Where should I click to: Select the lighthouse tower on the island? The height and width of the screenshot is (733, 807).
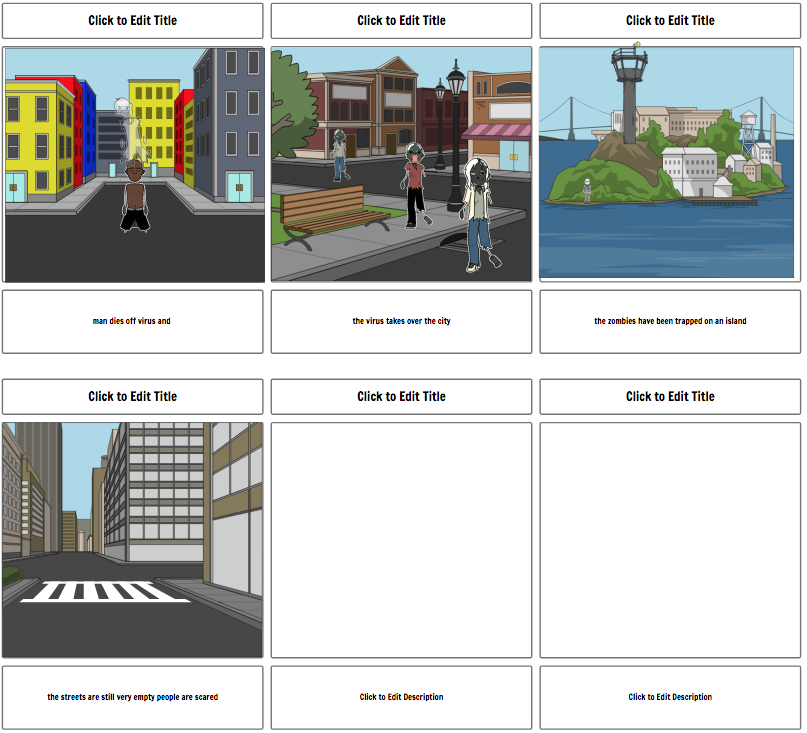coord(629,93)
